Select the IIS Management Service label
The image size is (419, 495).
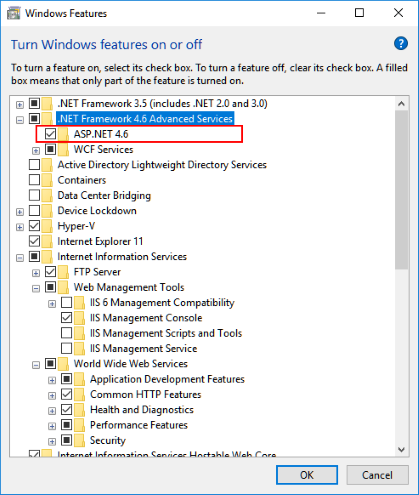(144, 349)
